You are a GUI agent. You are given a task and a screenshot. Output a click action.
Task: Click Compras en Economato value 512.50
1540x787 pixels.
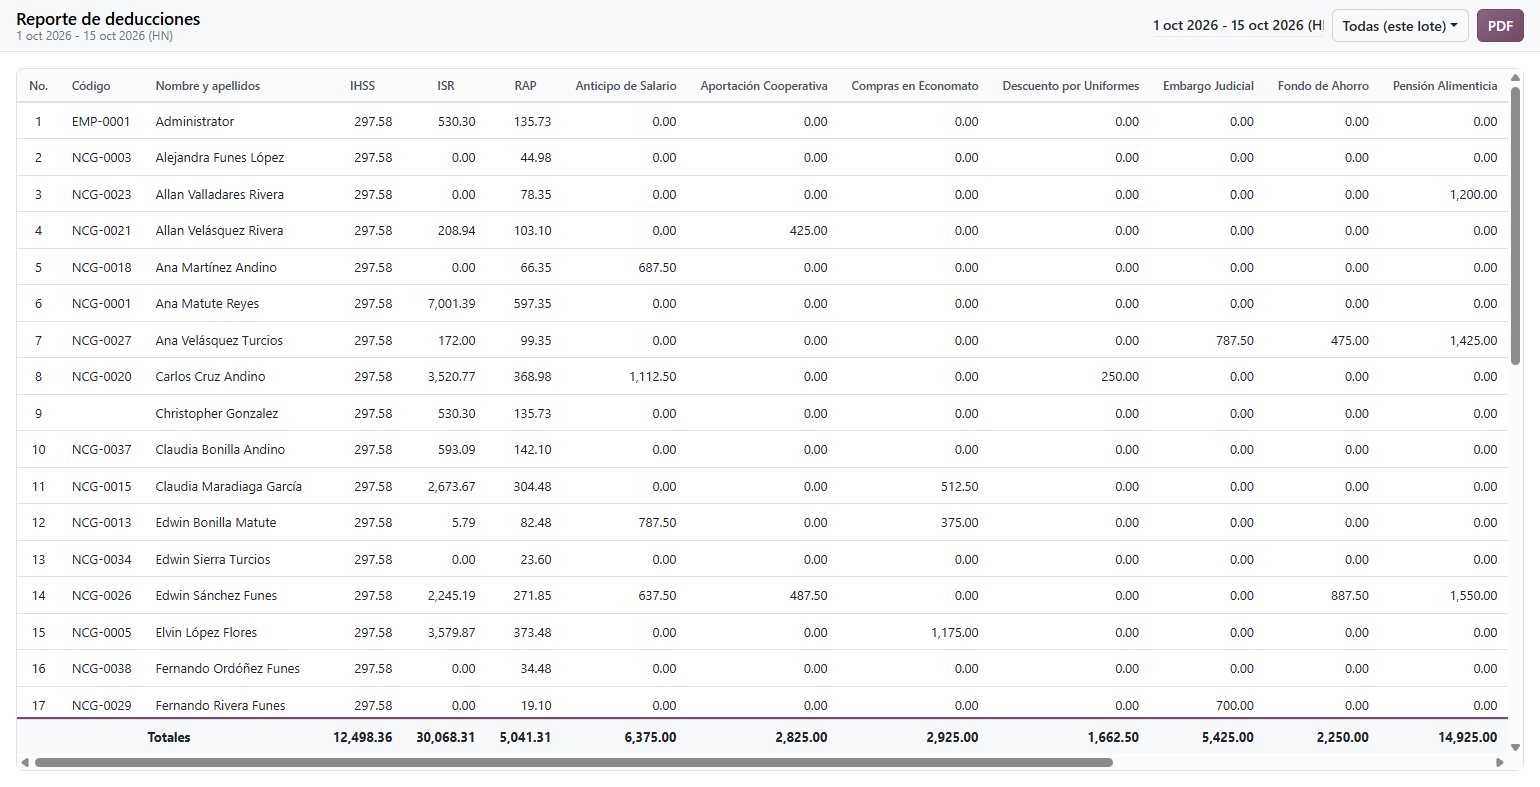(960, 486)
